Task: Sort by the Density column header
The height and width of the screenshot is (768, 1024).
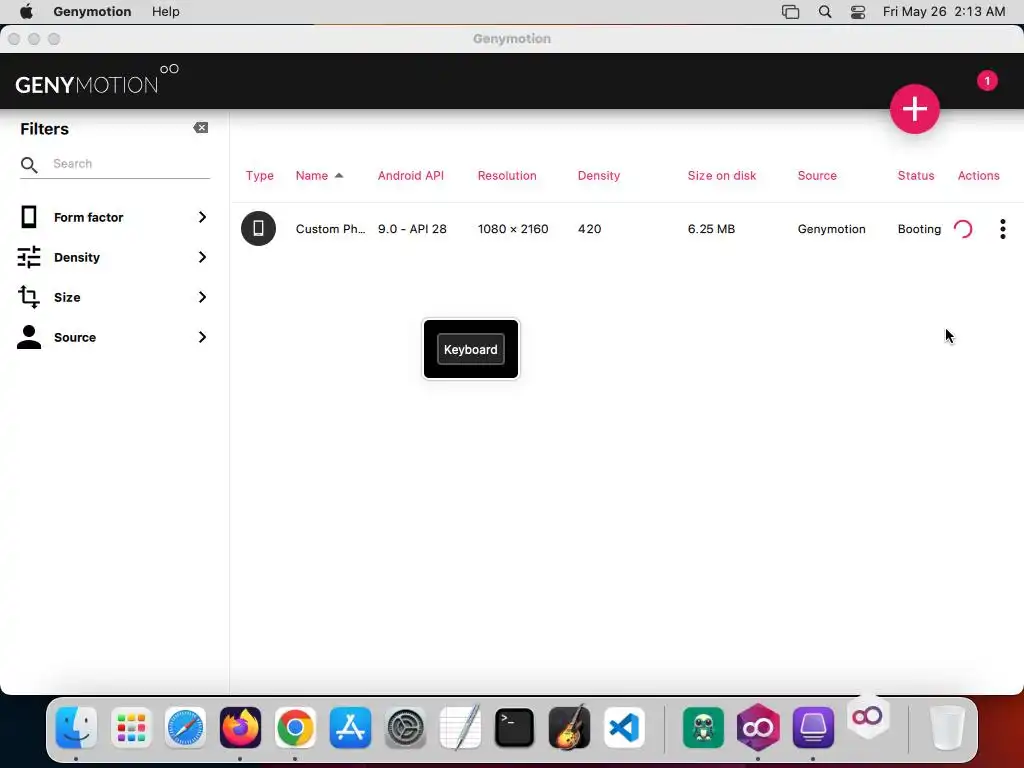Action: coord(599,176)
